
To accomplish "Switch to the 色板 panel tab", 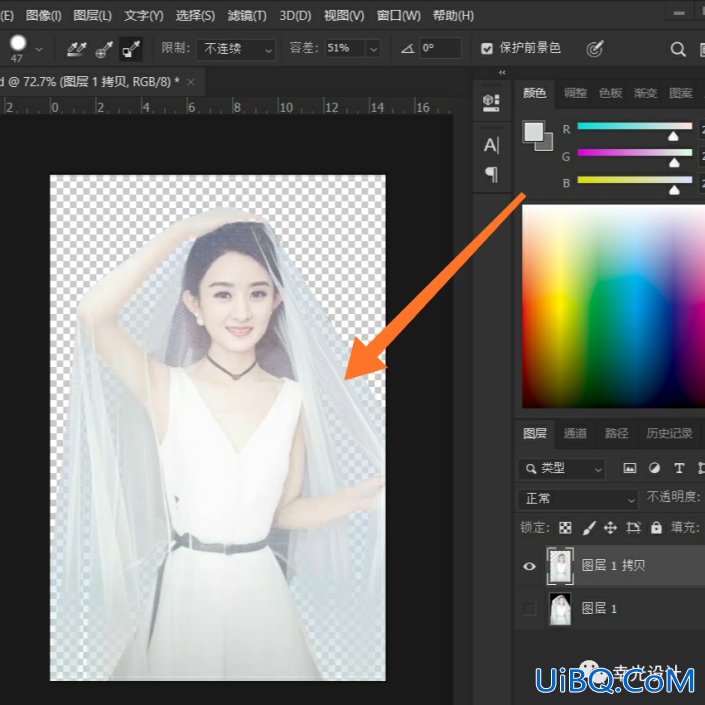I will pos(610,93).
